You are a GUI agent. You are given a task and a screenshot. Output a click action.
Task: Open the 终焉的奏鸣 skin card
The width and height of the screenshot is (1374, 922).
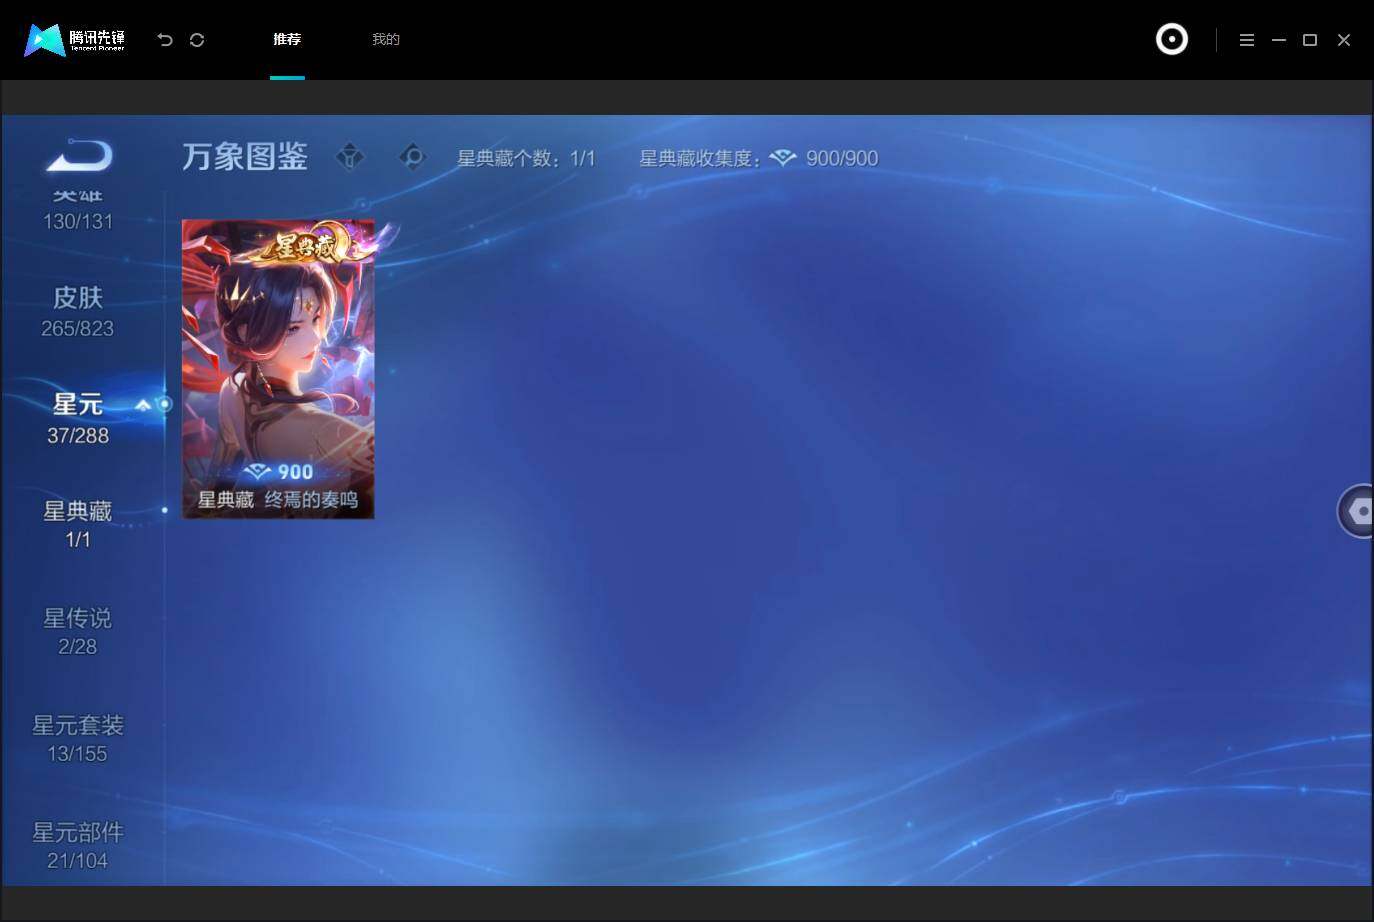tap(278, 369)
